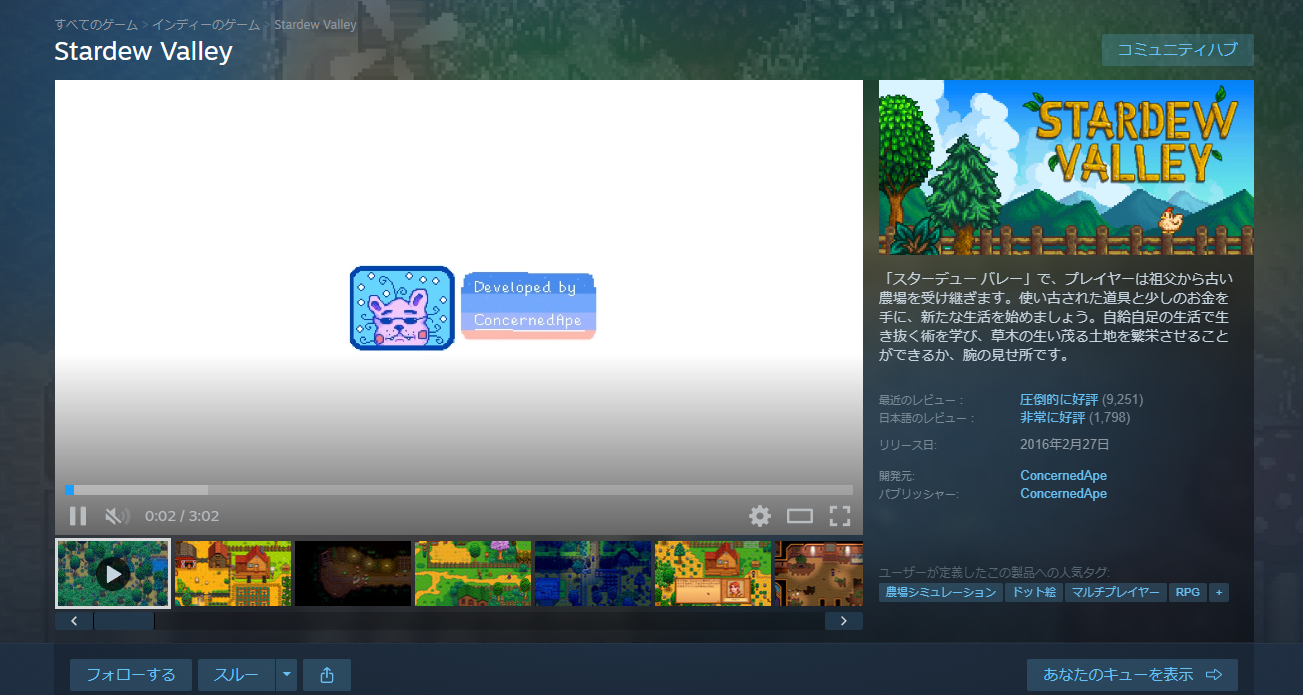Pause the trailer video

(77, 516)
